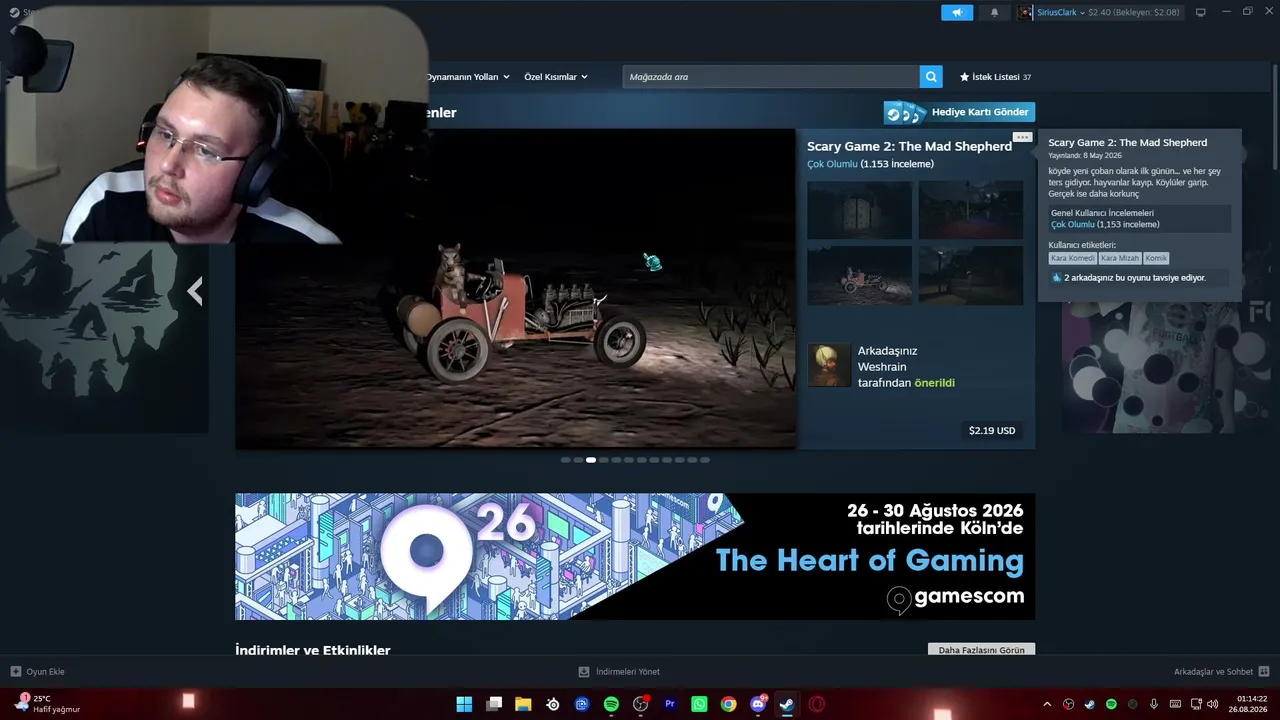Click the SiriusClark profile avatar
Image resolution: width=1280 pixels, height=720 pixels.
(1026, 12)
